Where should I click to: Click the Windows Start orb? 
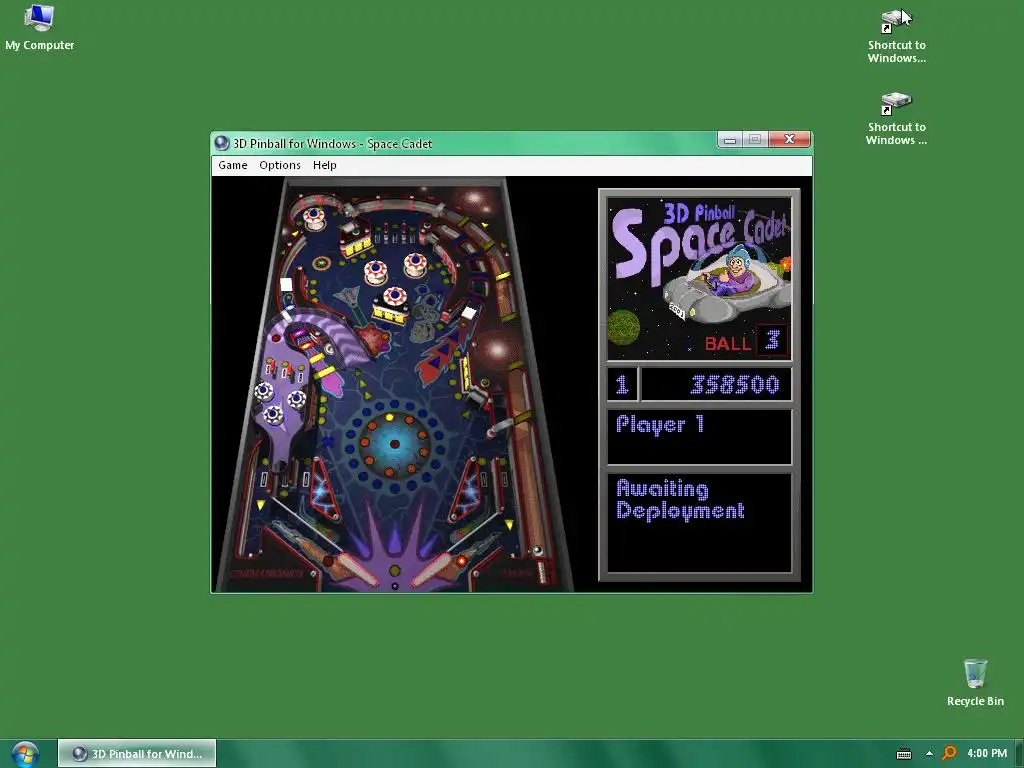tap(24, 754)
